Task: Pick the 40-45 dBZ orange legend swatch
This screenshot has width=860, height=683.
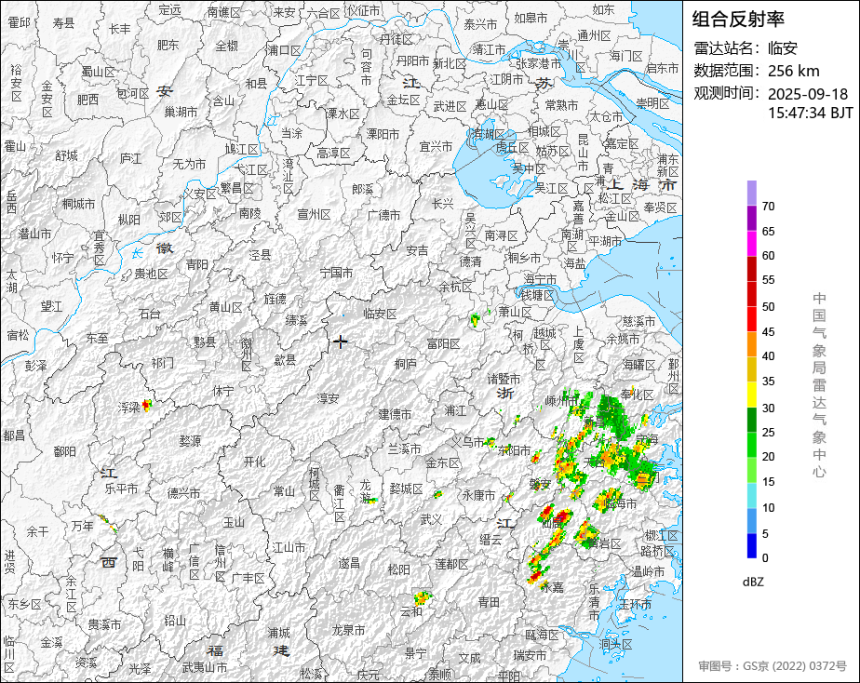Action: (751, 344)
